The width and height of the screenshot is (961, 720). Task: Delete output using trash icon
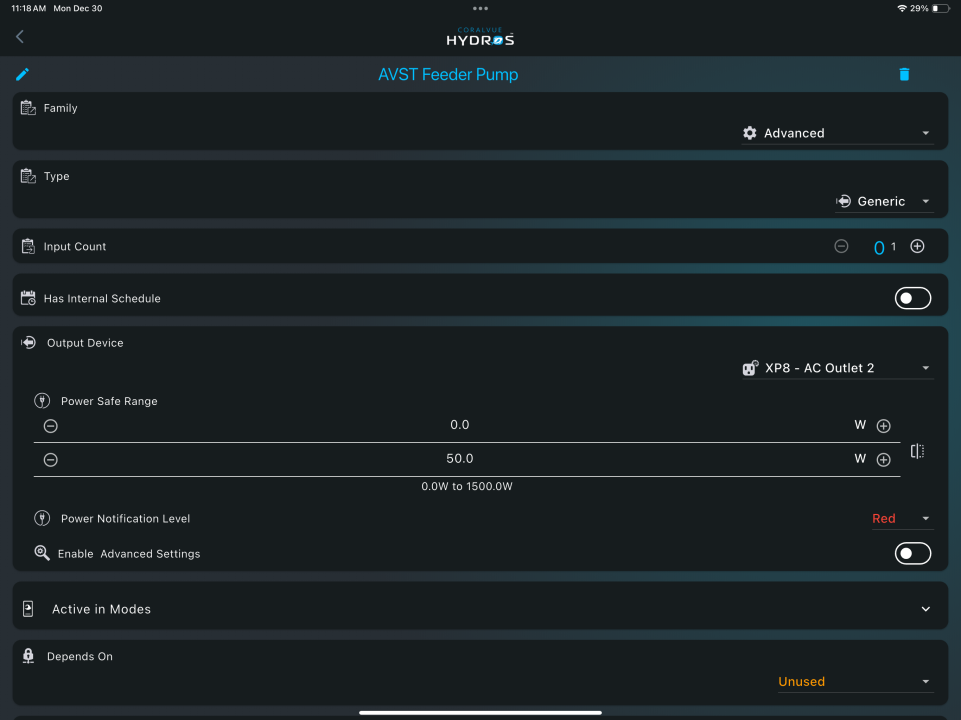pos(904,74)
